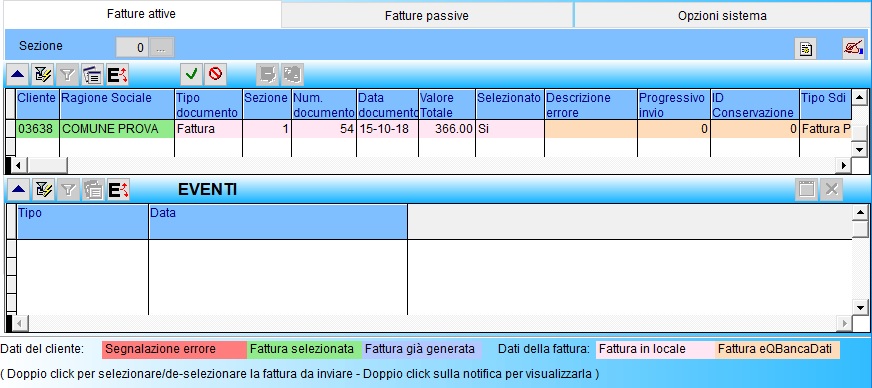
Task: Click blue up-arrow icon in EVENTI toolbar
Action: tap(18, 190)
